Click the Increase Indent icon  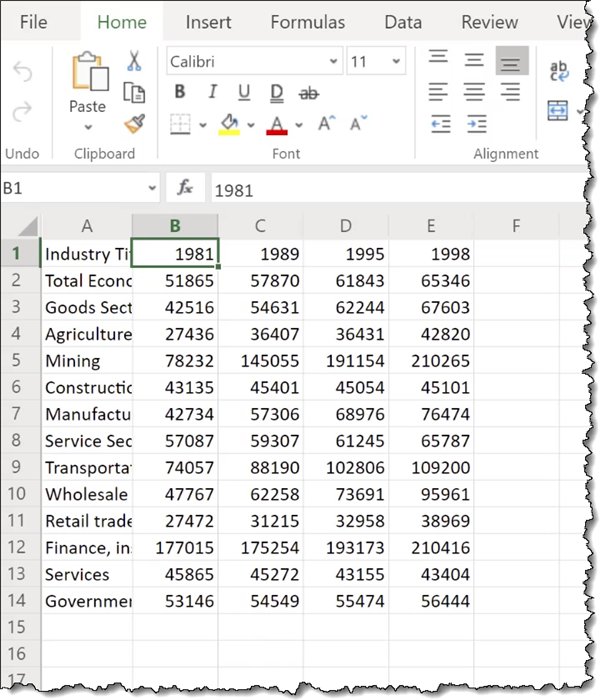(476, 124)
